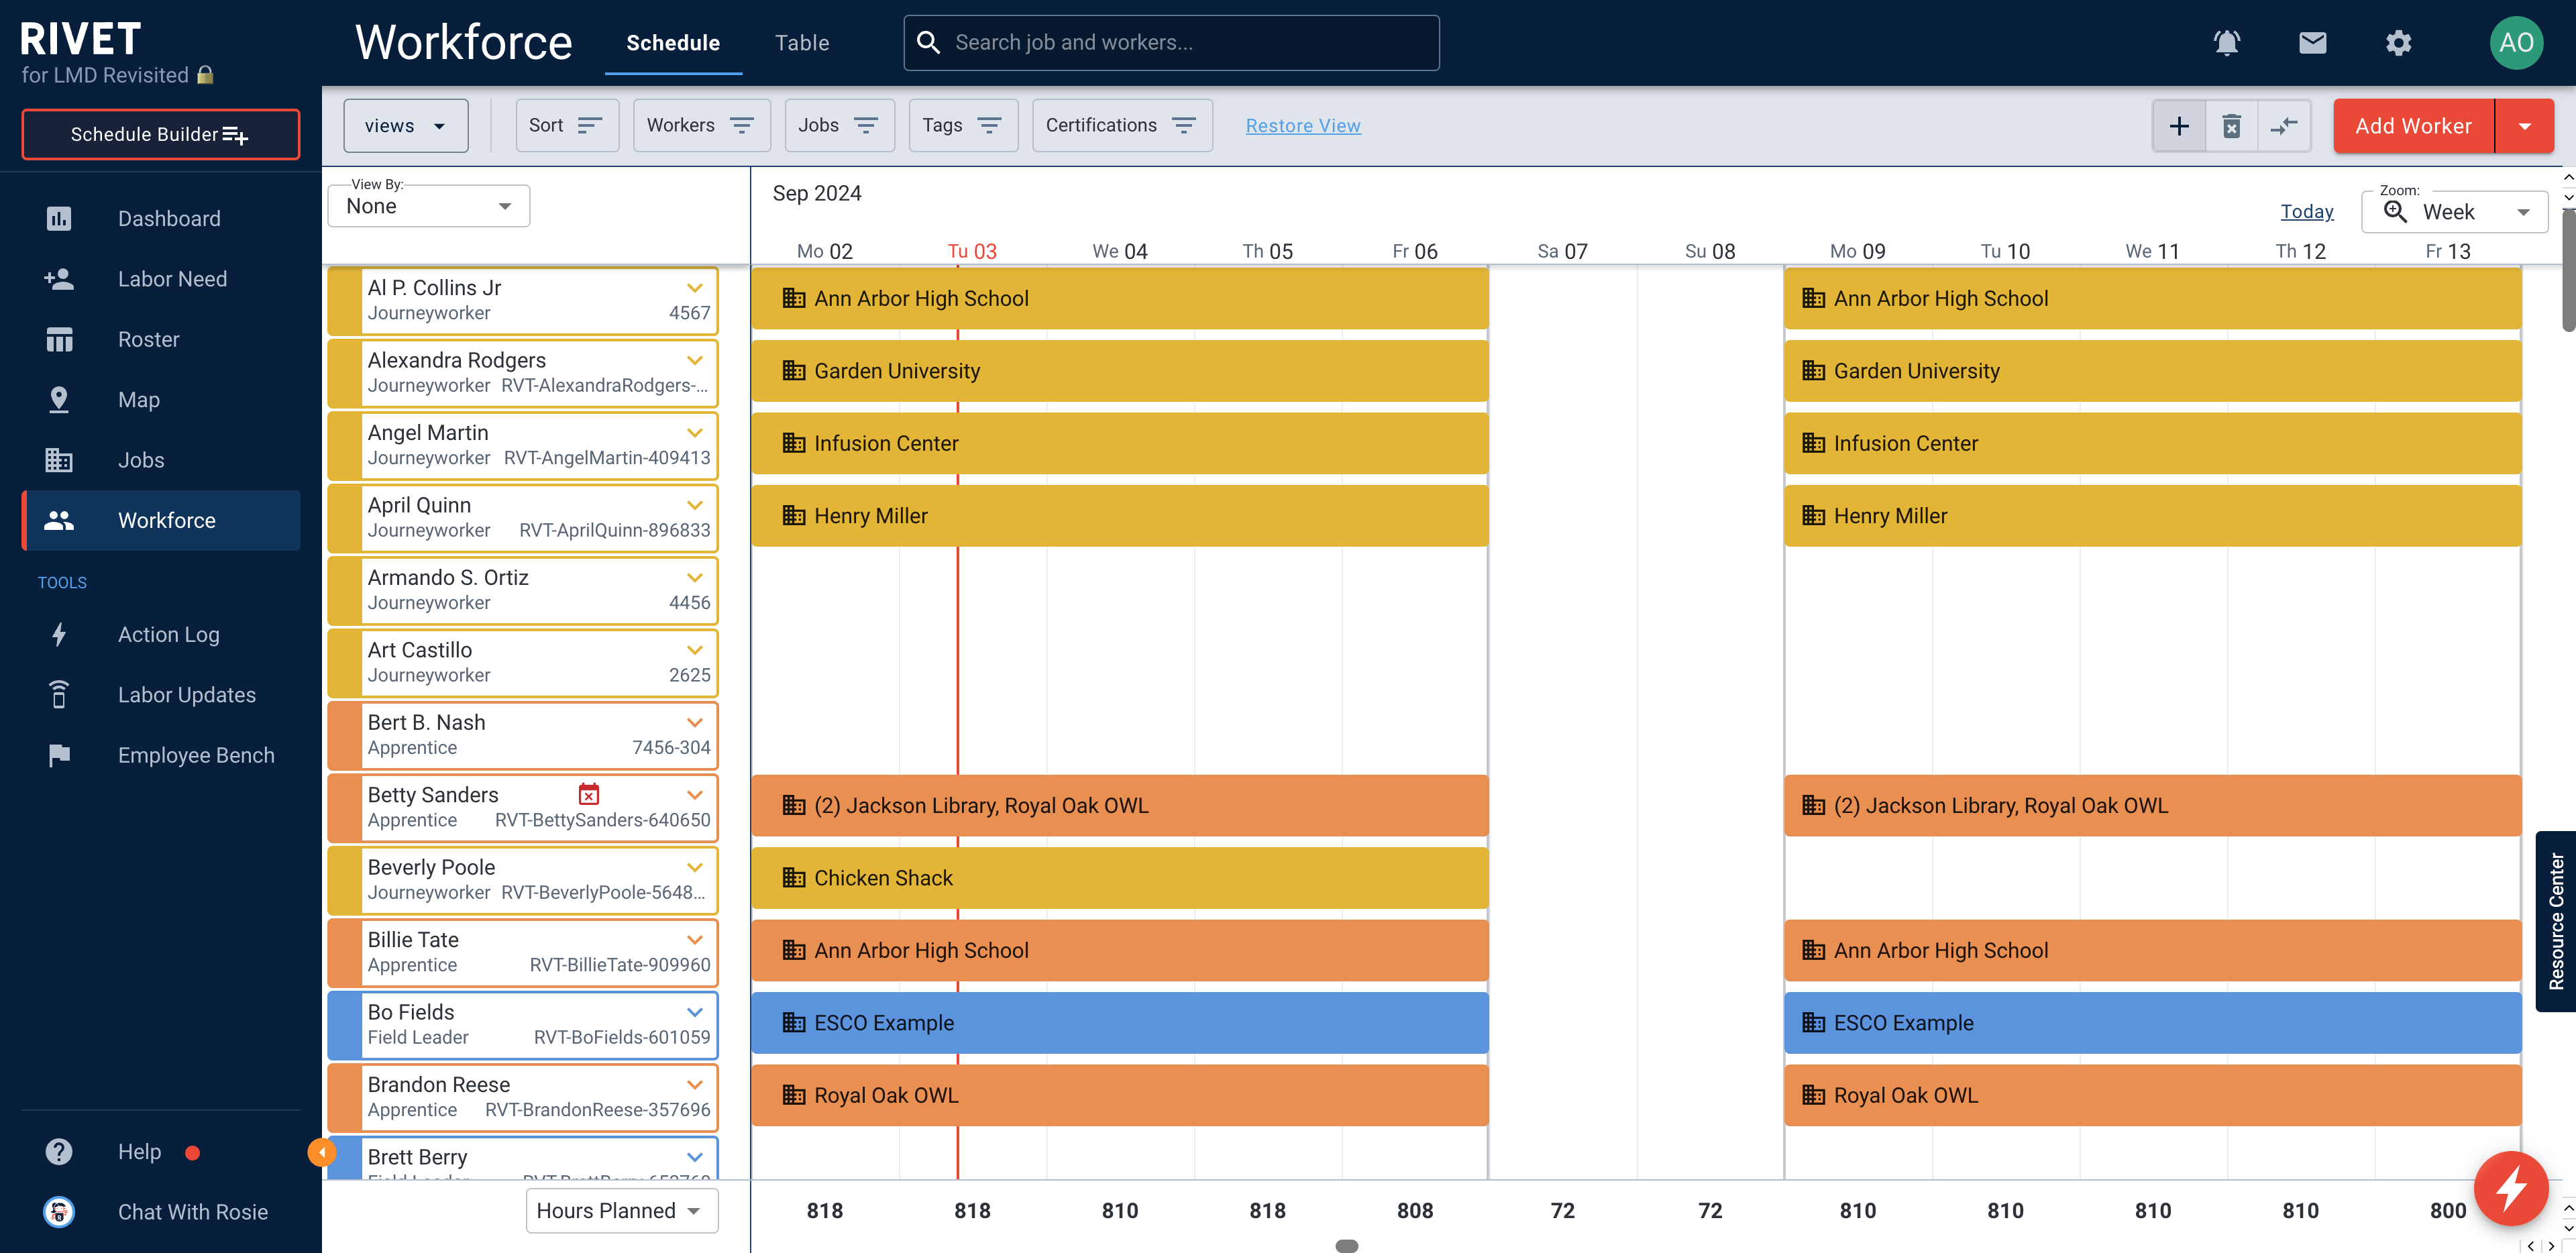Click Brandon Reese worker name
This screenshot has height=1253, width=2576.
tap(438, 1084)
